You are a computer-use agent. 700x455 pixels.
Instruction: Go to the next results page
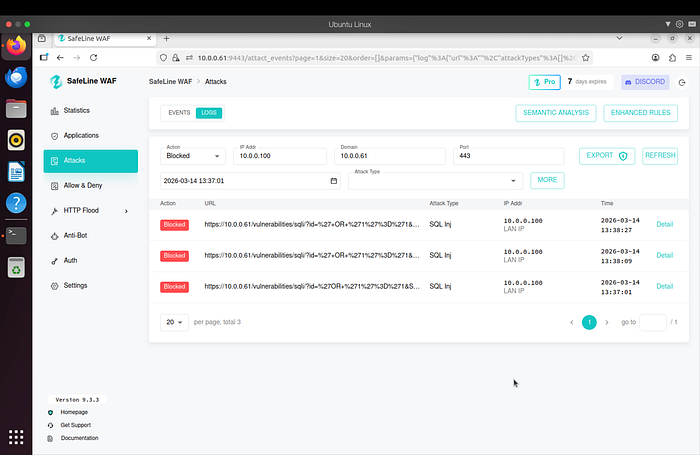coord(607,322)
